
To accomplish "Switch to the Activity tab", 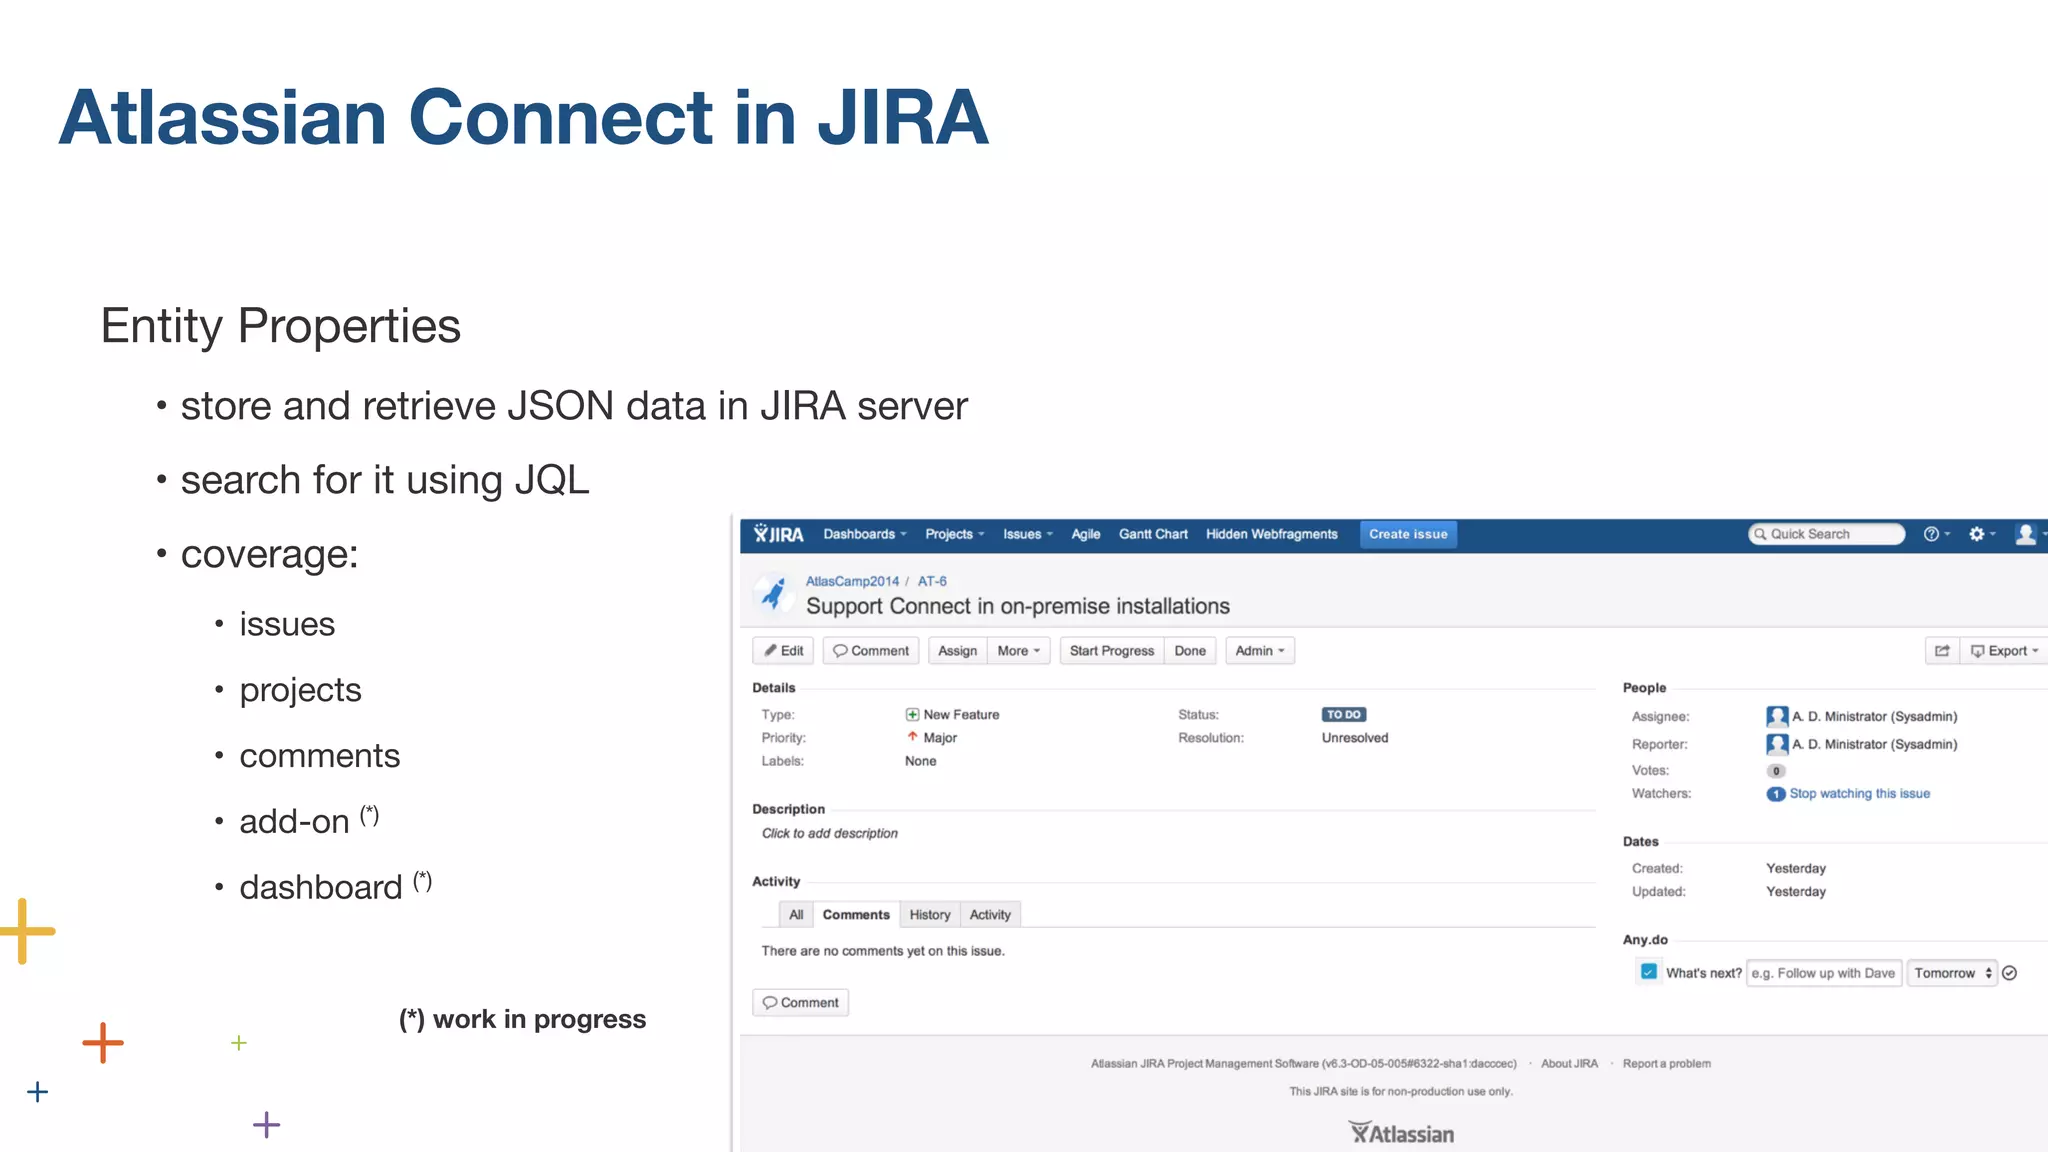I will 990,915.
